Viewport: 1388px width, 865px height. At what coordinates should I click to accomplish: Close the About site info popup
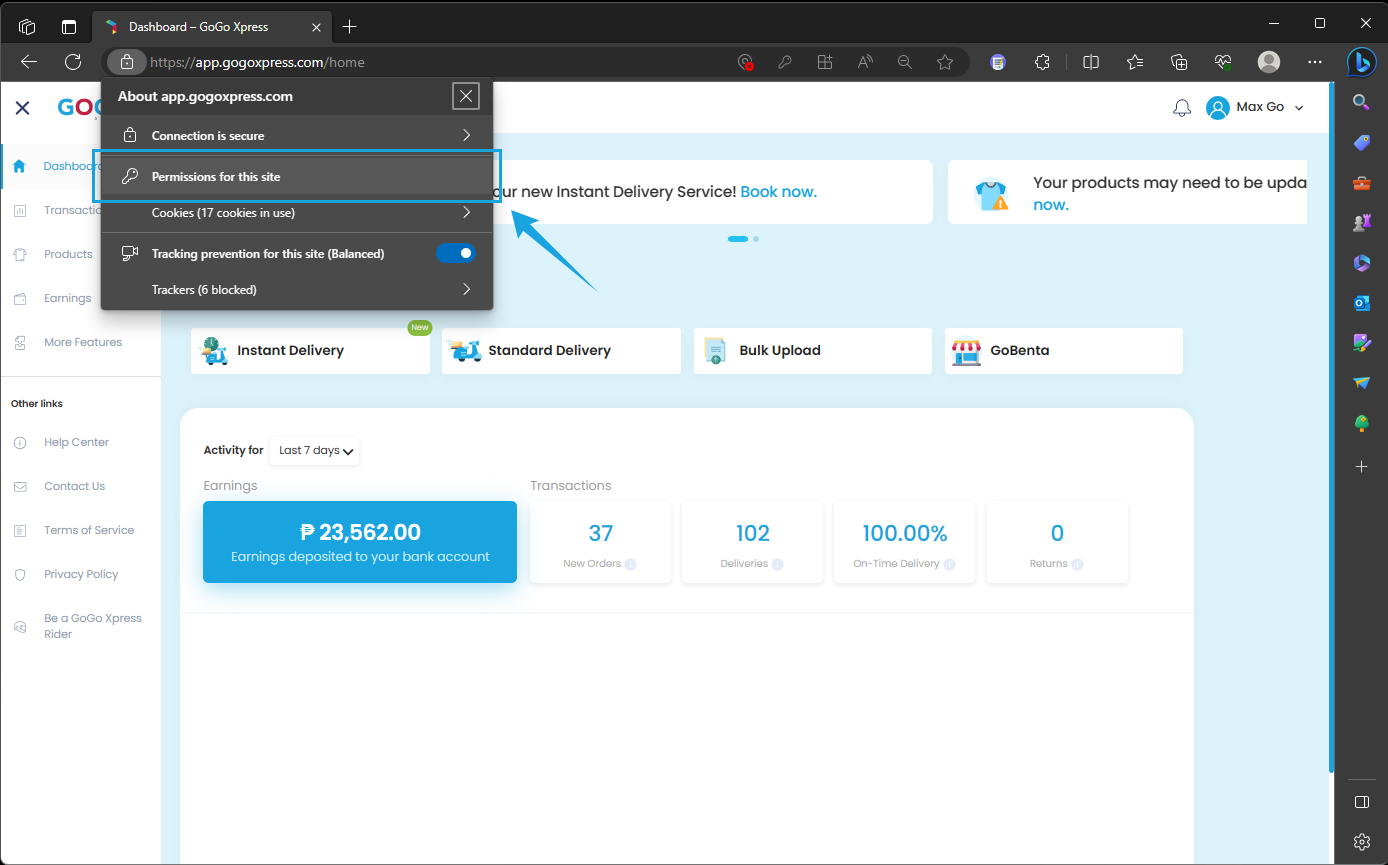point(465,96)
